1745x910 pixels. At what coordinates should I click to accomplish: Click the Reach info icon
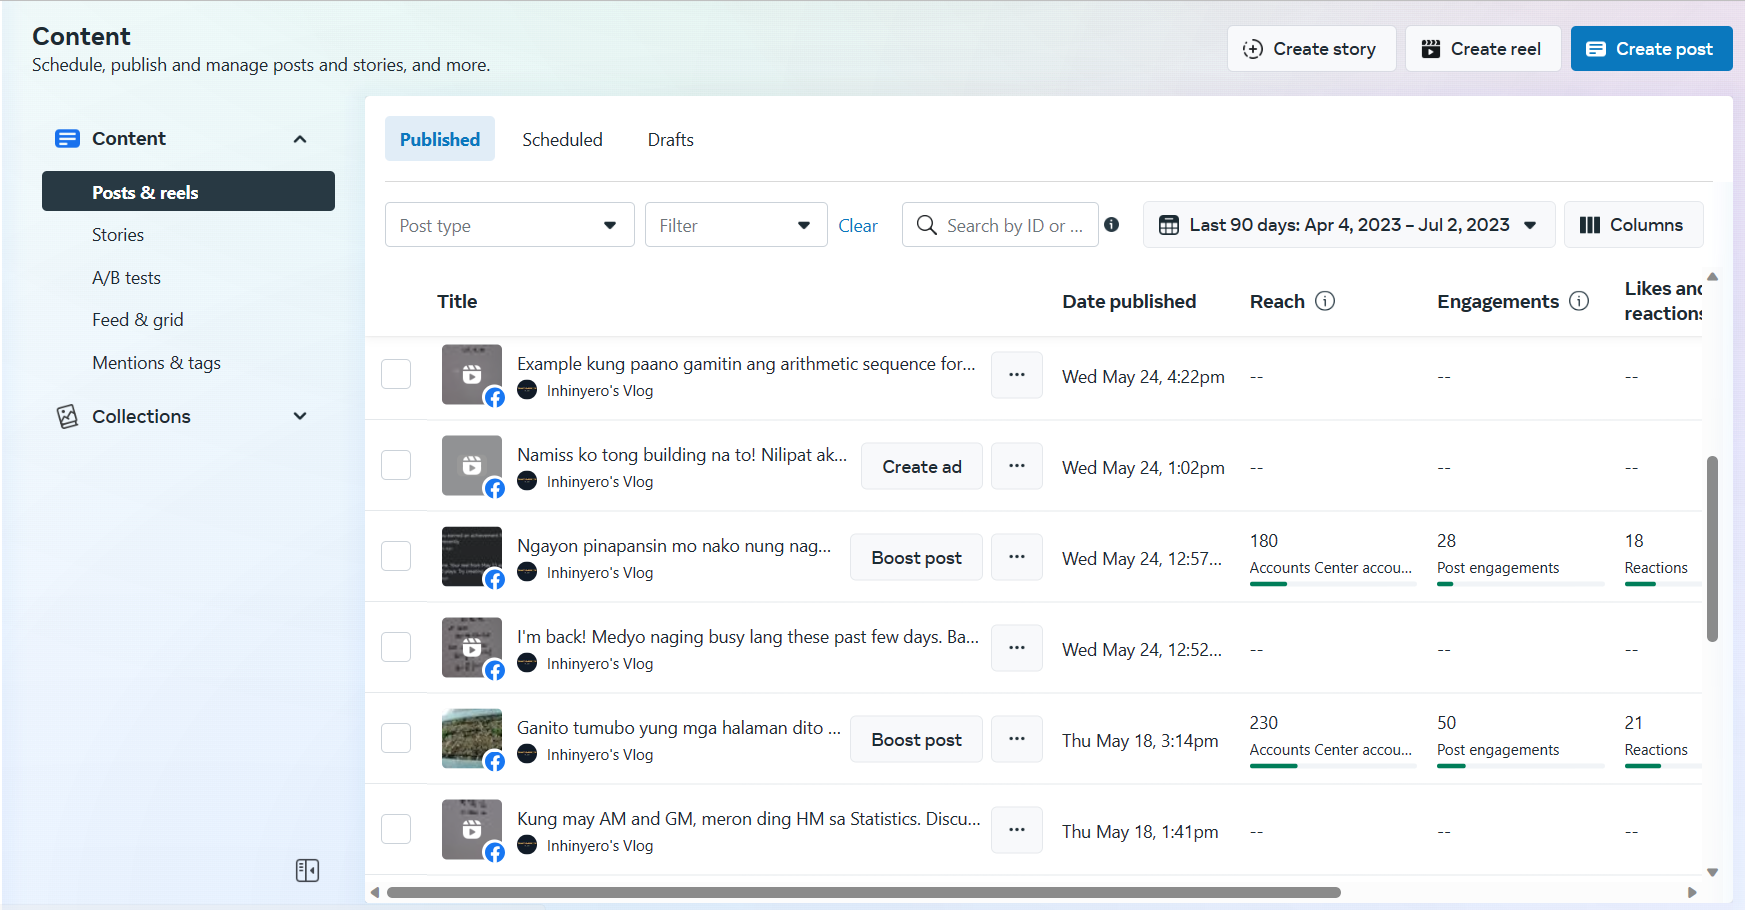[1325, 301]
